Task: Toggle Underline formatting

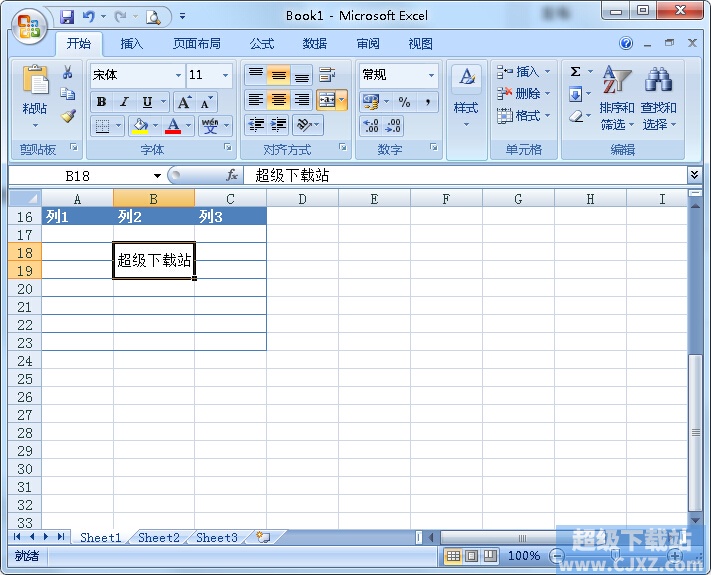Action: pos(147,102)
